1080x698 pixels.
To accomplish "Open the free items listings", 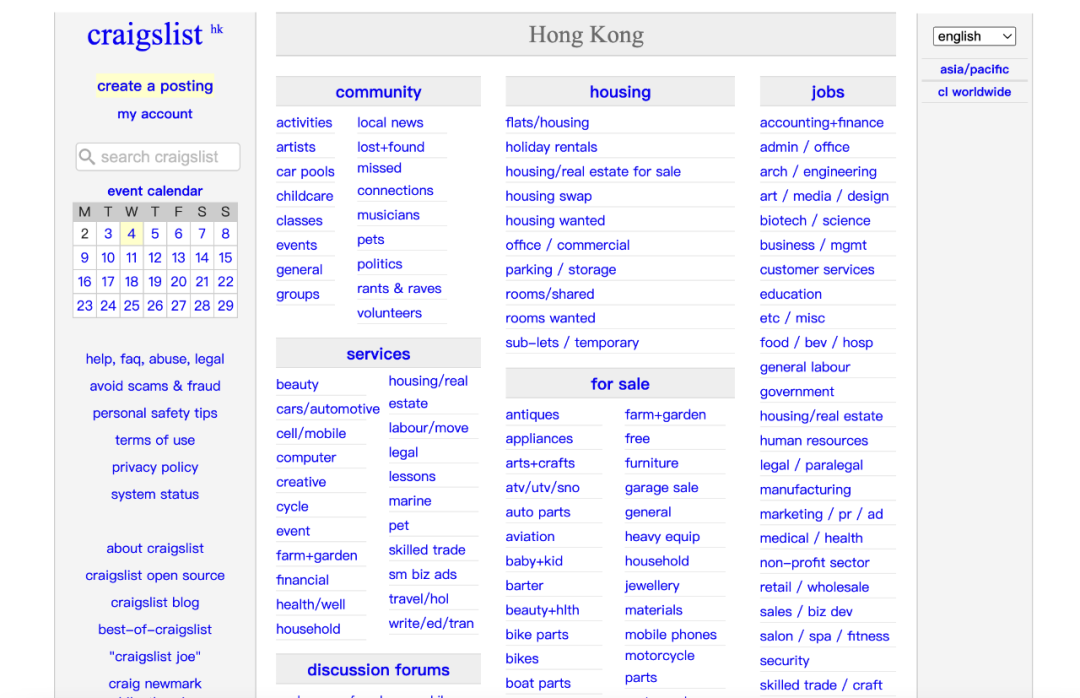I will 637,439.
